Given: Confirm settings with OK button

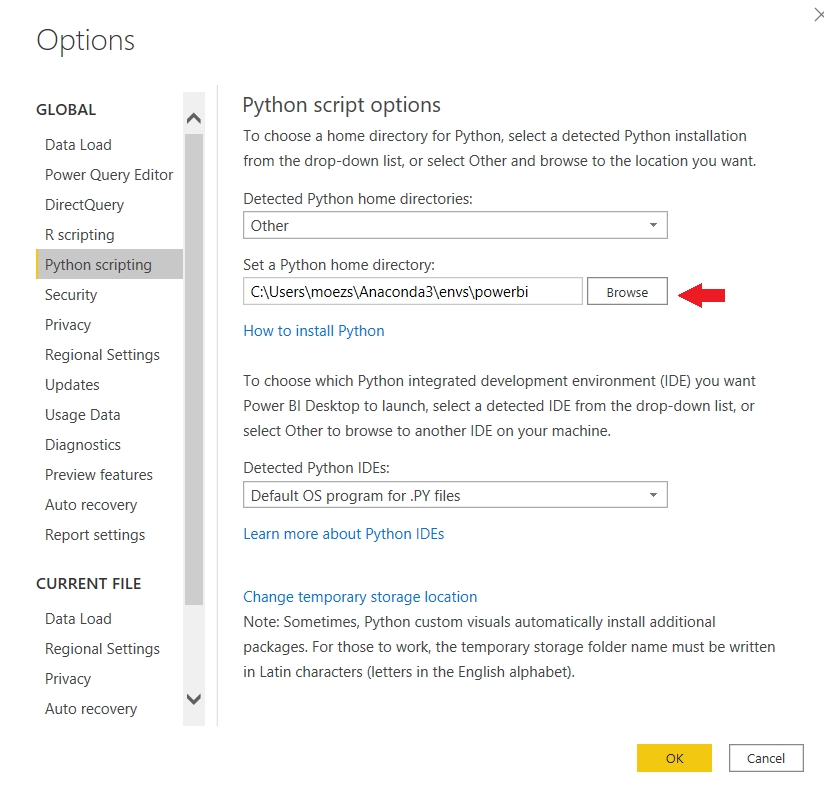Looking at the screenshot, I should click(x=674, y=758).
